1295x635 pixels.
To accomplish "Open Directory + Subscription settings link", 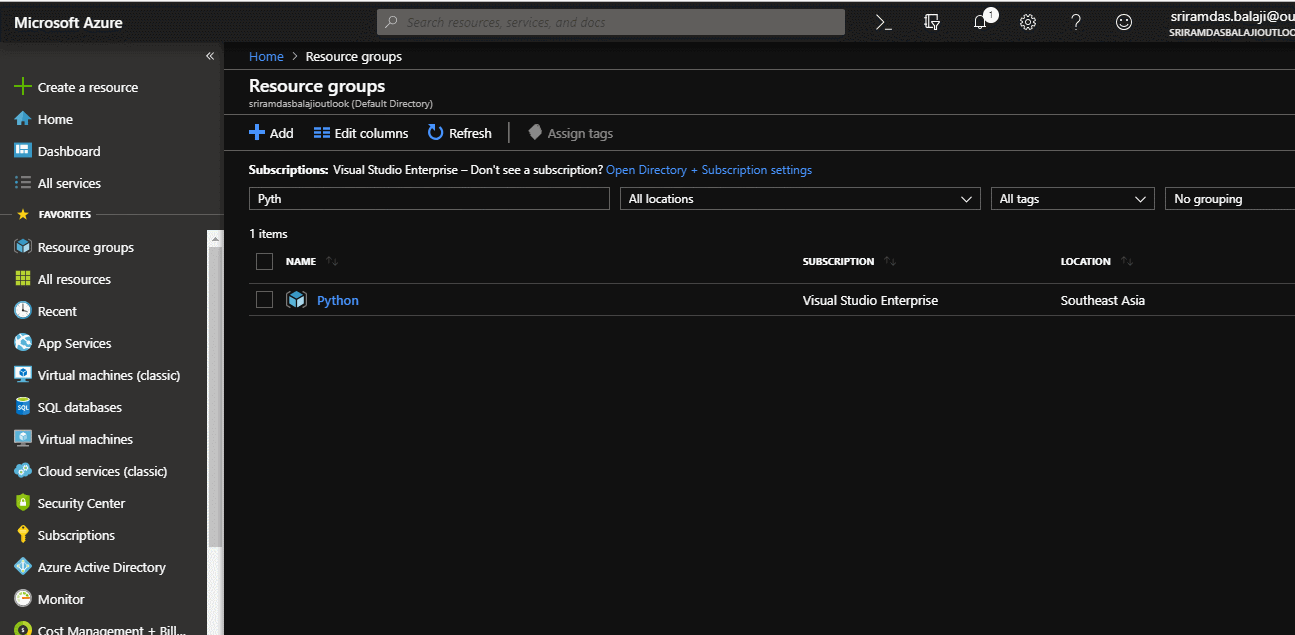I will coord(709,170).
